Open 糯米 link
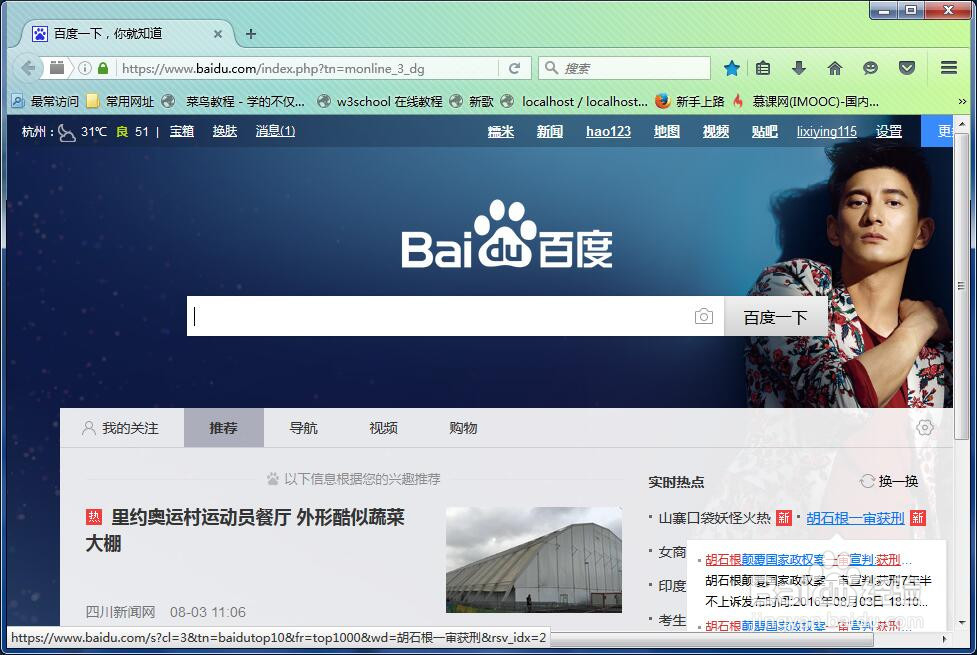This screenshot has height=655, width=977. click(500, 131)
